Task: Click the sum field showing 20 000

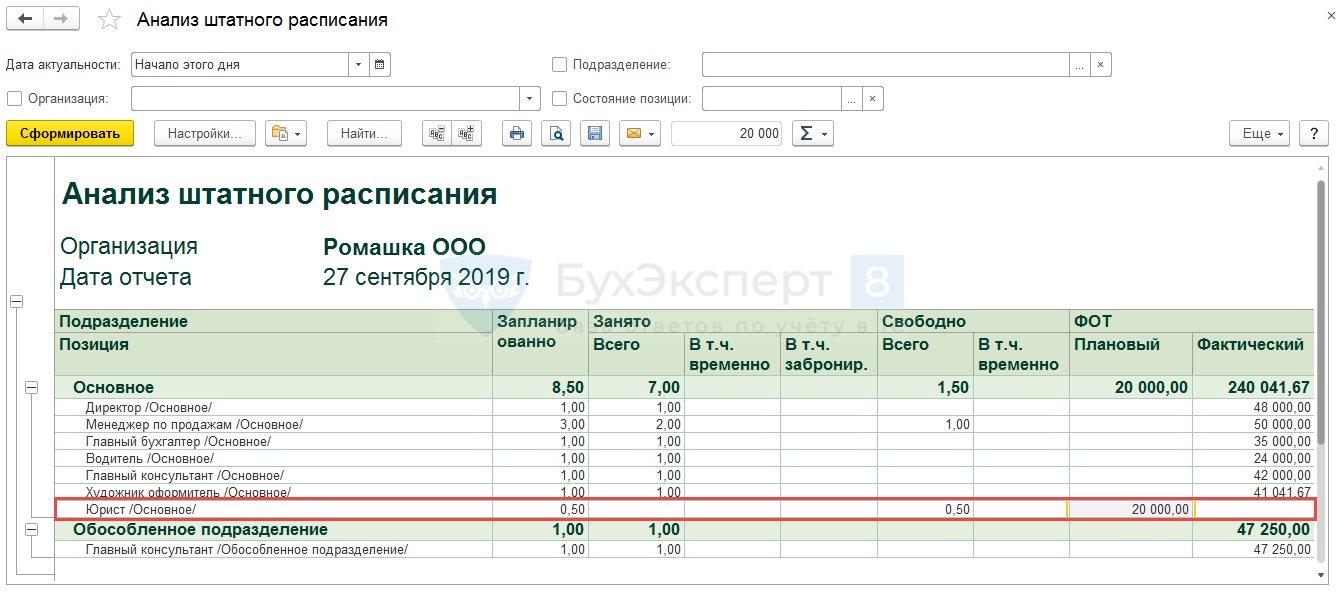Action: click(x=727, y=134)
